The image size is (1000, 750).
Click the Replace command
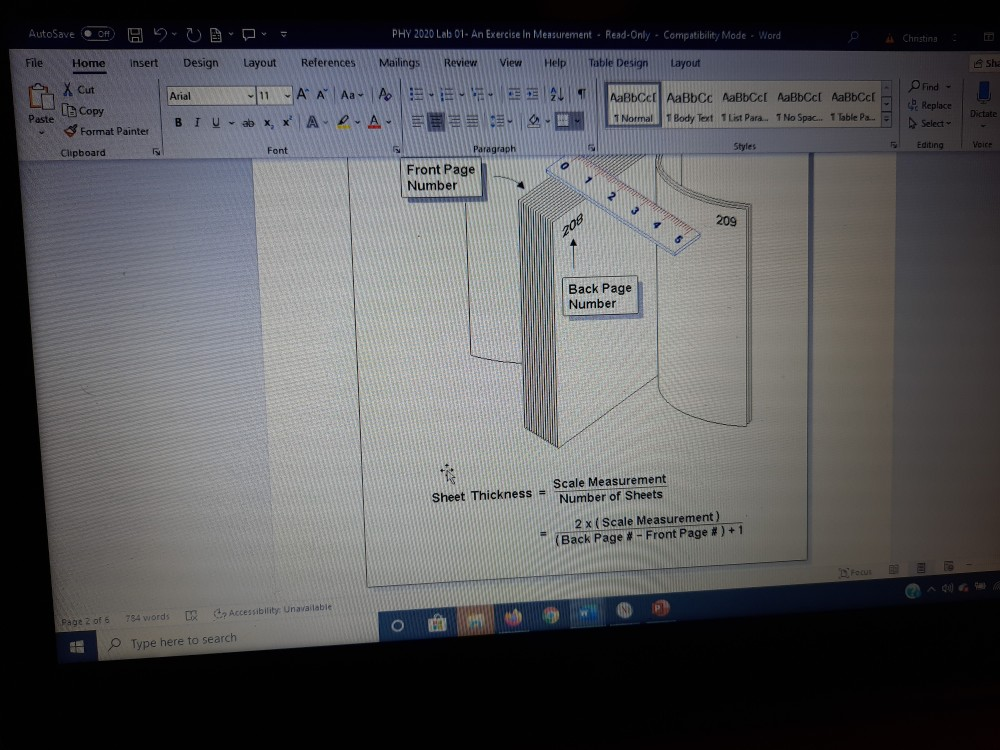pyautogui.click(x=929, y=105)
